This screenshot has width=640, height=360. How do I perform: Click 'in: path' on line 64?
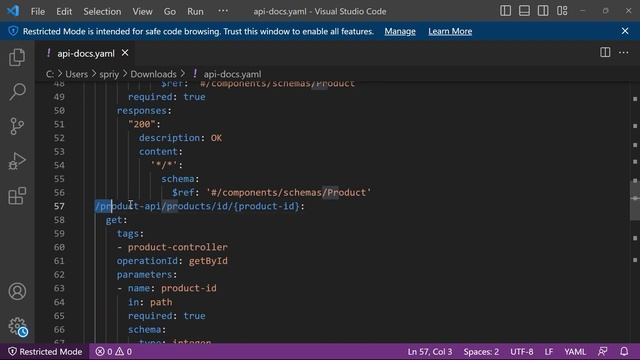pos(150,302)
